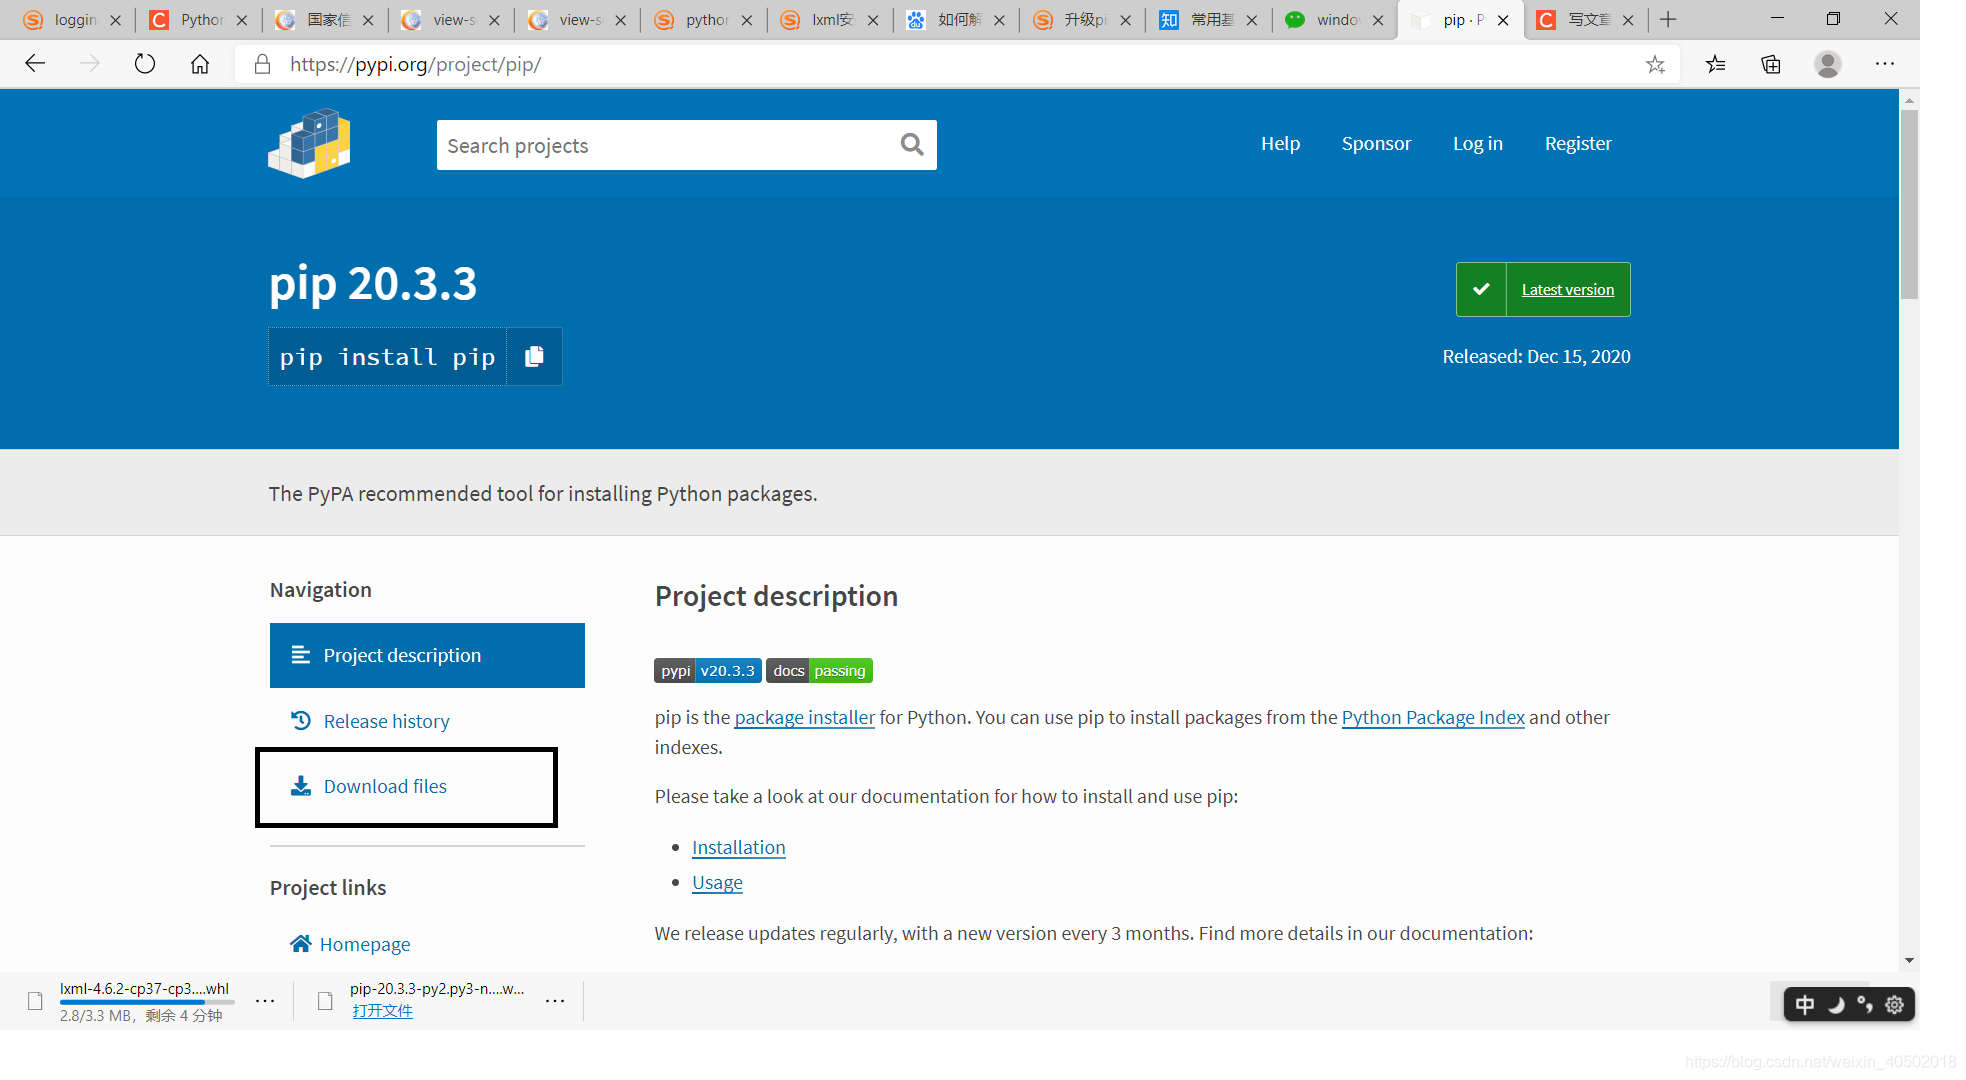The image size is (1966, 1080).
Task: Click the Download files icon
Action: click(x=299, y=785)
